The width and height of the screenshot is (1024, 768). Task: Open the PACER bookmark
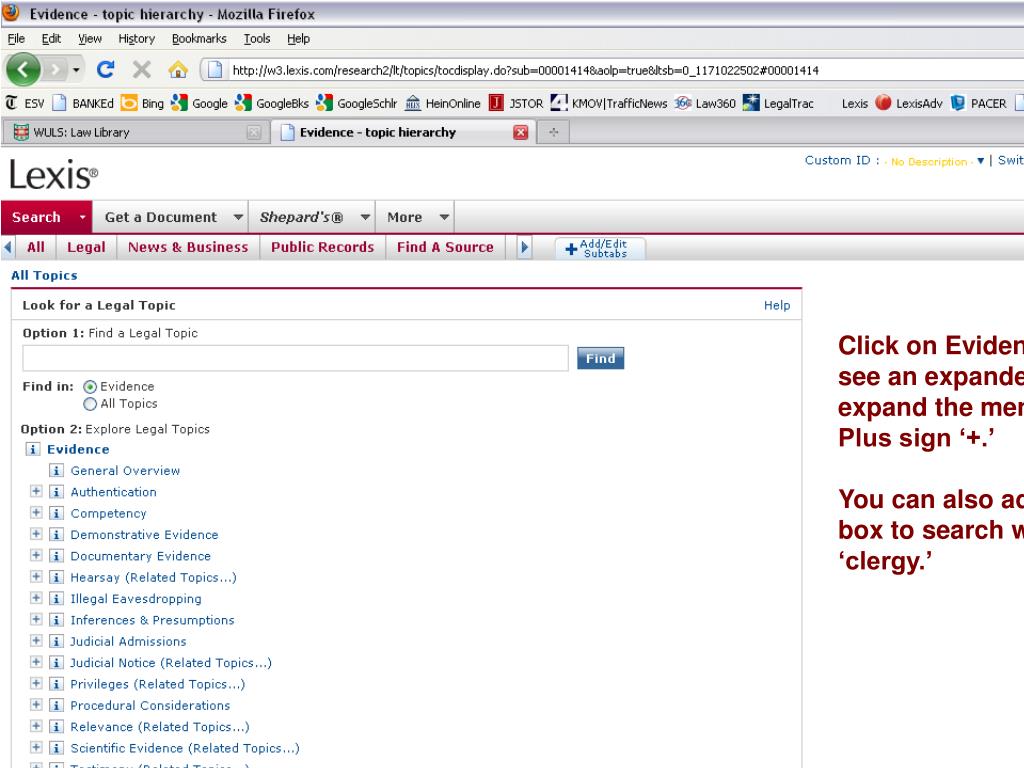(978, 103)
